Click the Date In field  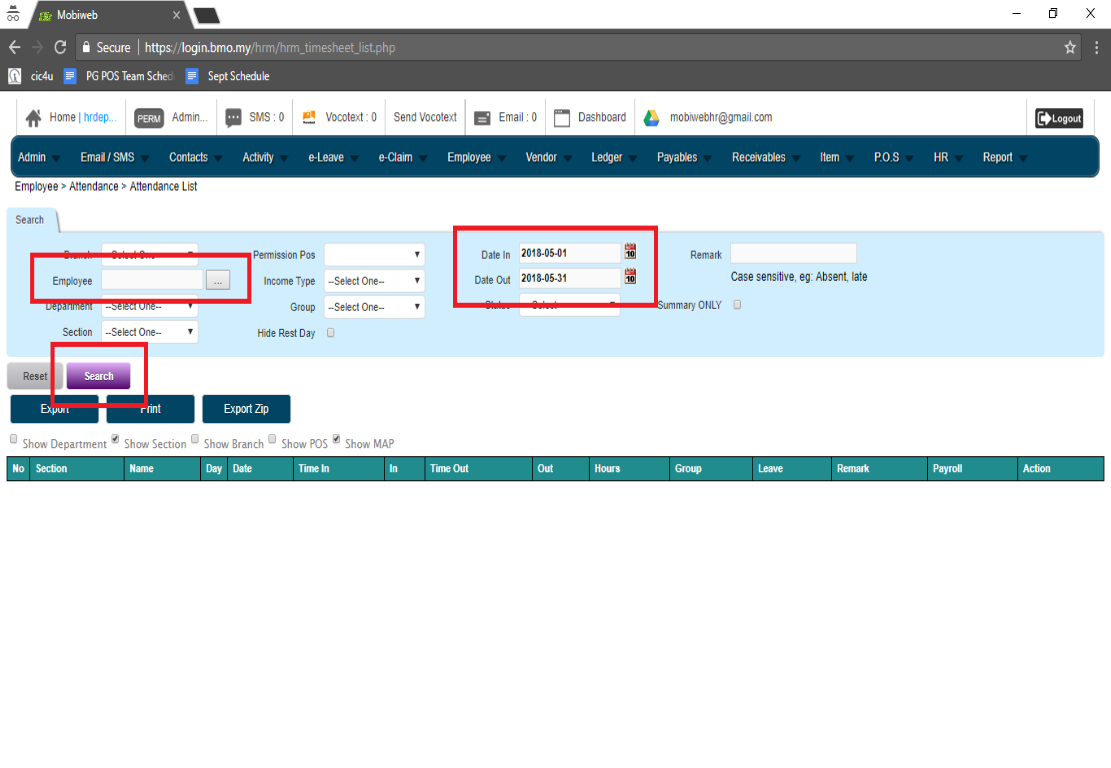point(569,253)
